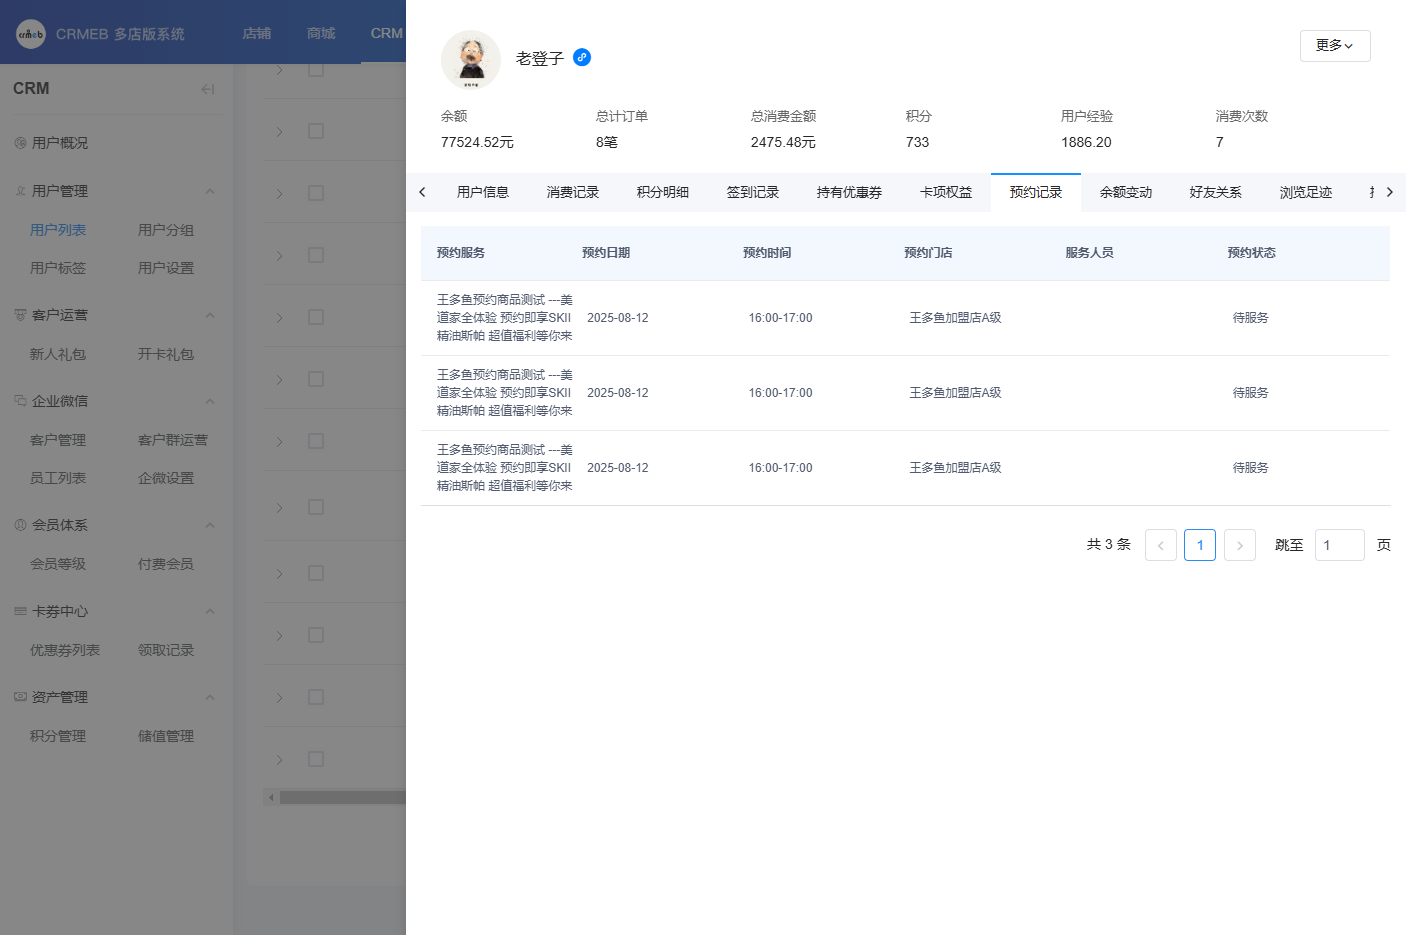The image size is (1406, 935).
Task: Go to next page of appointment records
Action: (x=1239, y=545)
